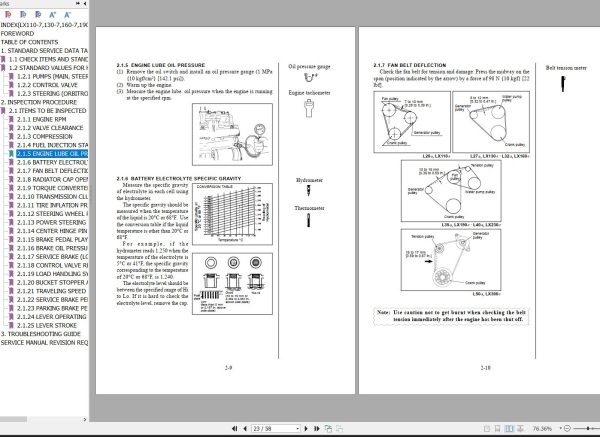Open 2.1.13 POWER STEERING bookmark

[52, 222]
